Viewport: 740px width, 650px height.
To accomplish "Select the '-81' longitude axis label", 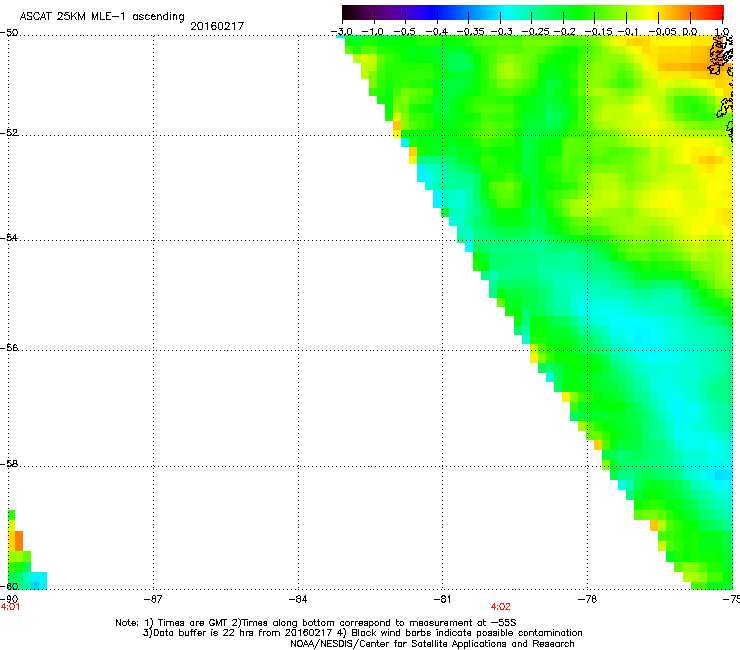I will pyautogui.click(x=442, y=599).
